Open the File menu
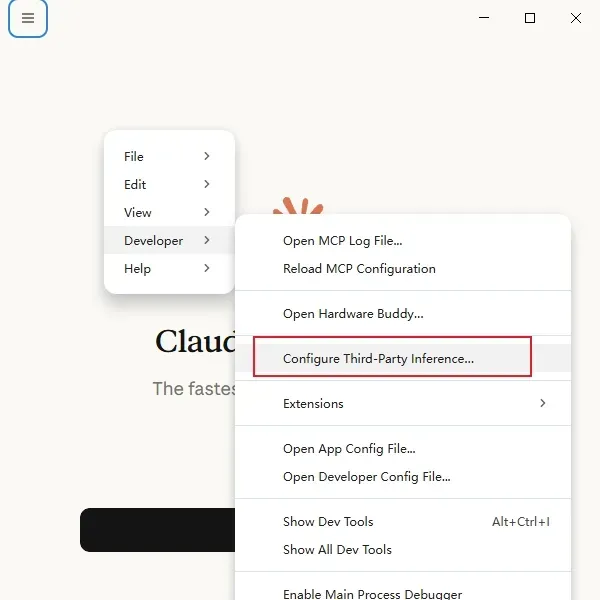This screenshot has height=600, width=600. coord(169,156)
